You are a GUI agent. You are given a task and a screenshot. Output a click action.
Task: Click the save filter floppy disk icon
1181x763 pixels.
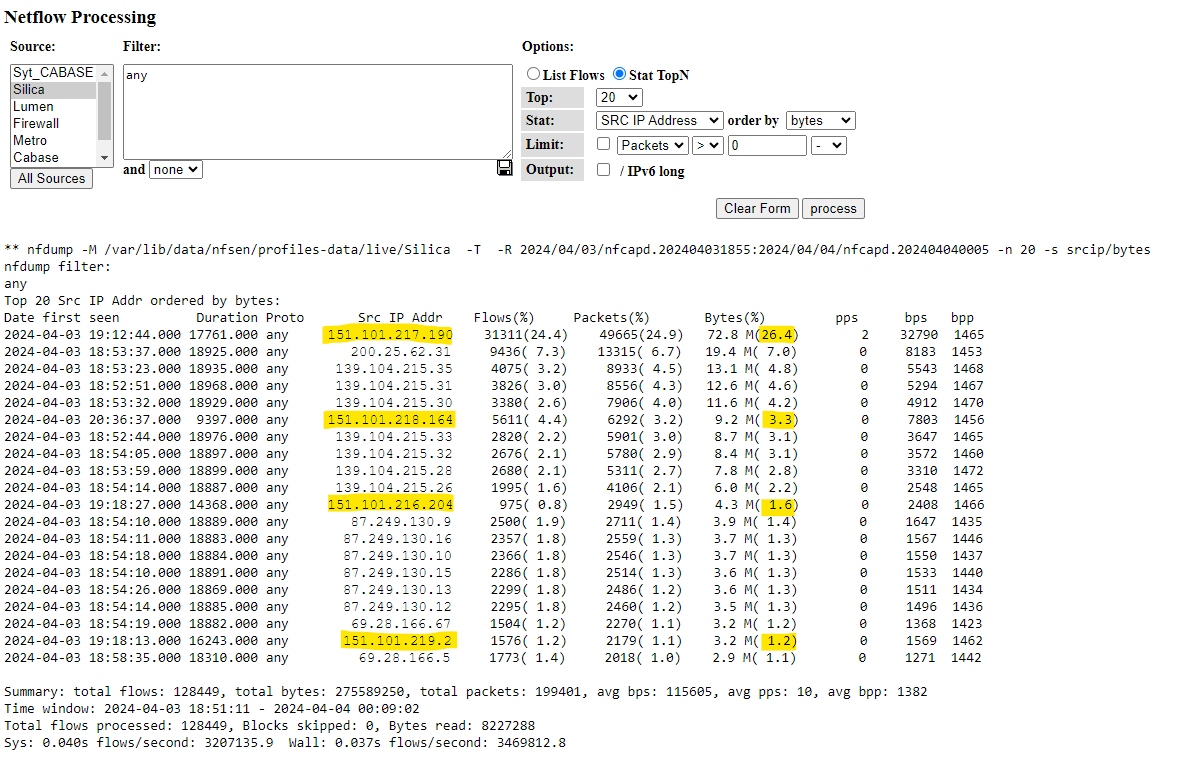(x=505, y=169)
